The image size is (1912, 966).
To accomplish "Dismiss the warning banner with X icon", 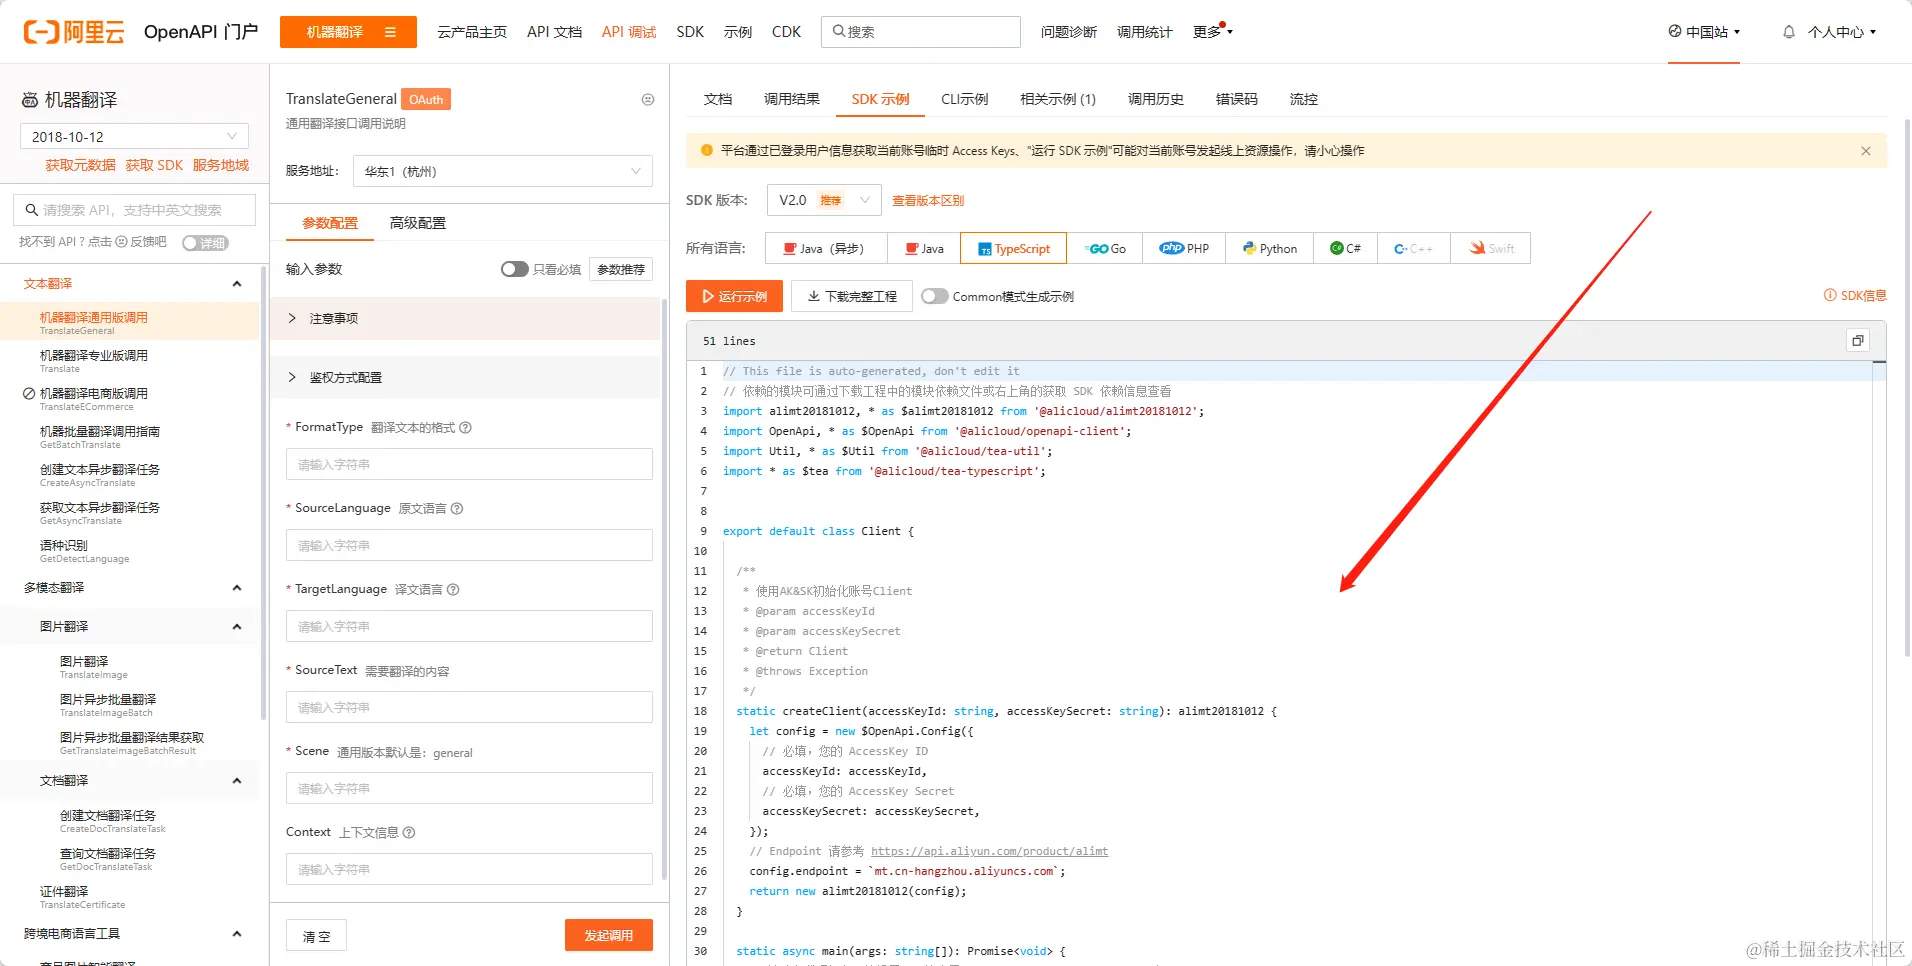I will point(1866,151).
